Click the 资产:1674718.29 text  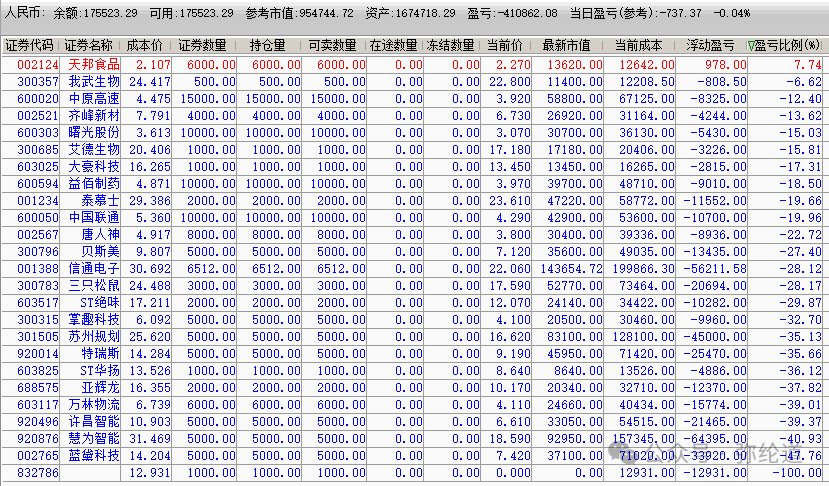pyautogui.click(x=410, y=13)
